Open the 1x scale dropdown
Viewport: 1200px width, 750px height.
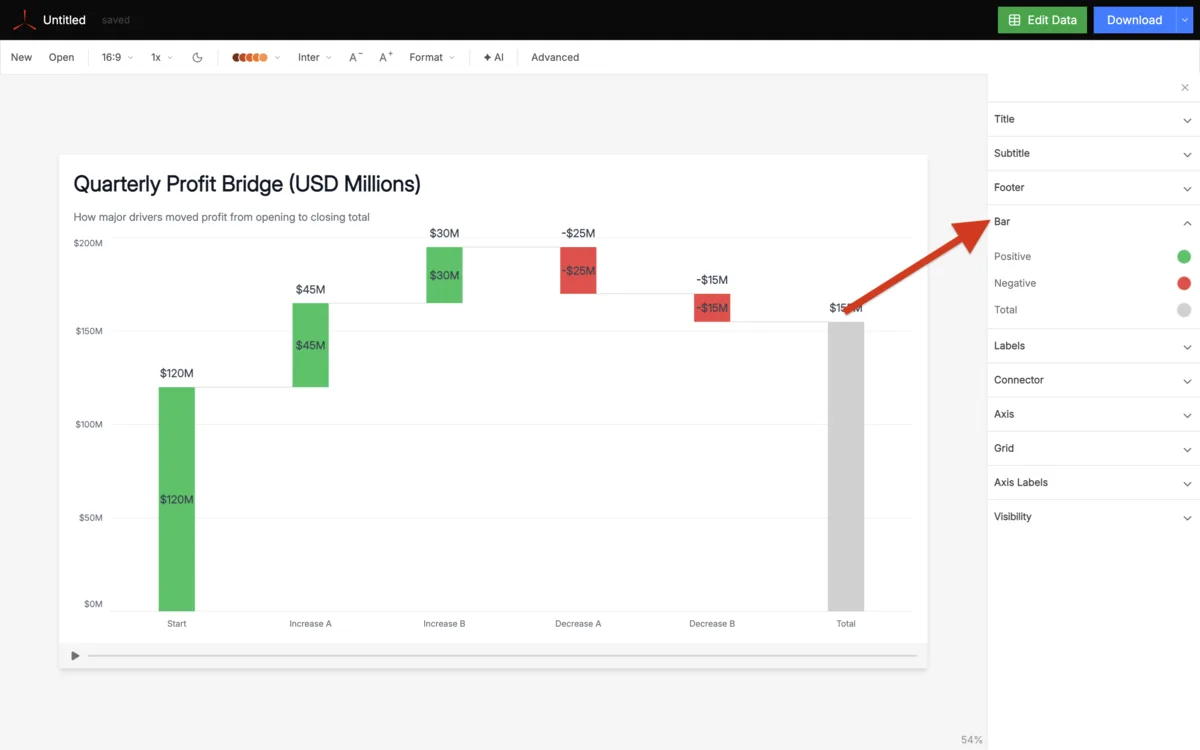point(162,57)
